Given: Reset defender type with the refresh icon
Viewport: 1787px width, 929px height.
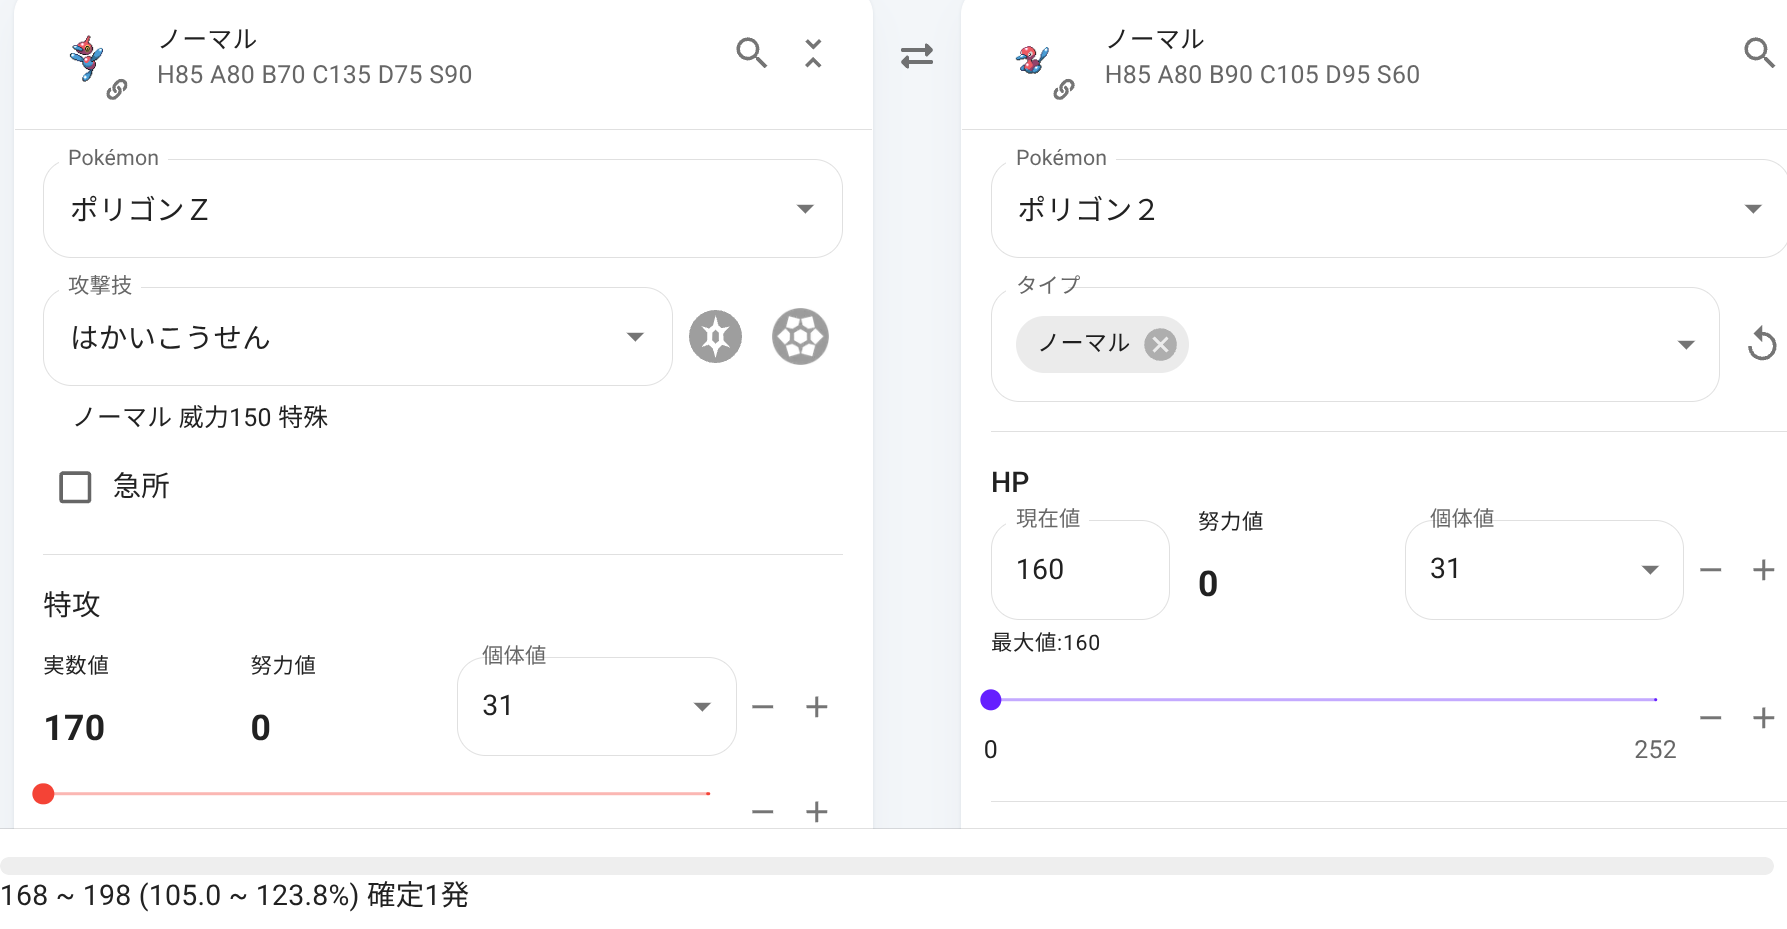Looking at the screenshot, I should (x=1761, y=344).
